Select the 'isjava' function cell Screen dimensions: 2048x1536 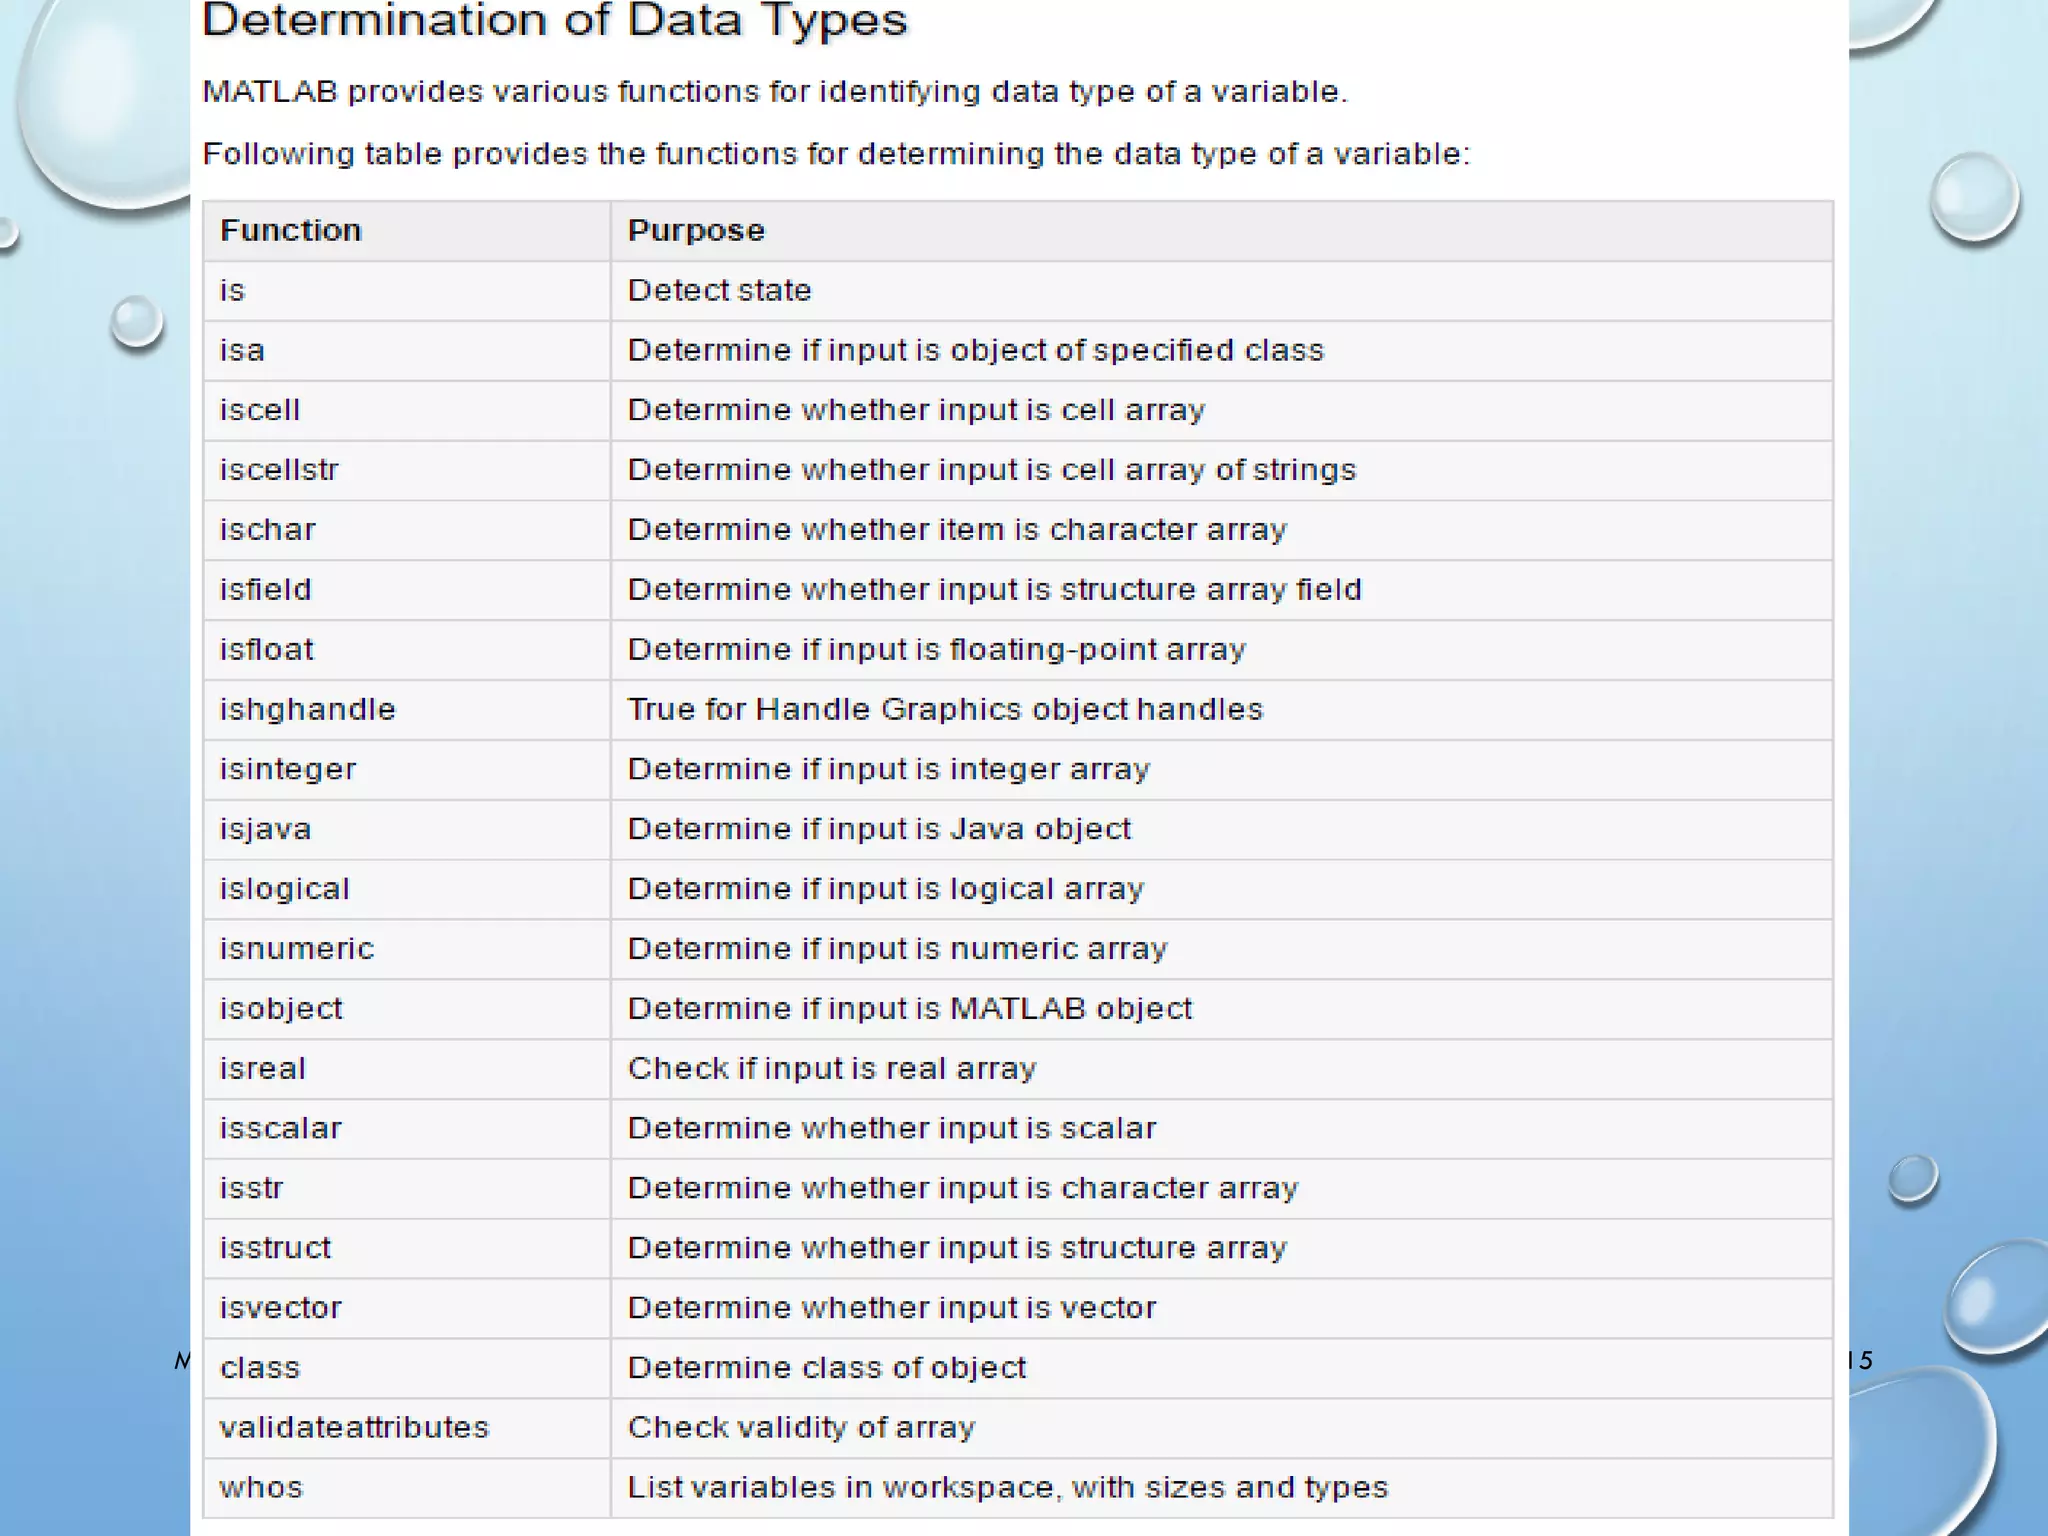coord(265,830)
